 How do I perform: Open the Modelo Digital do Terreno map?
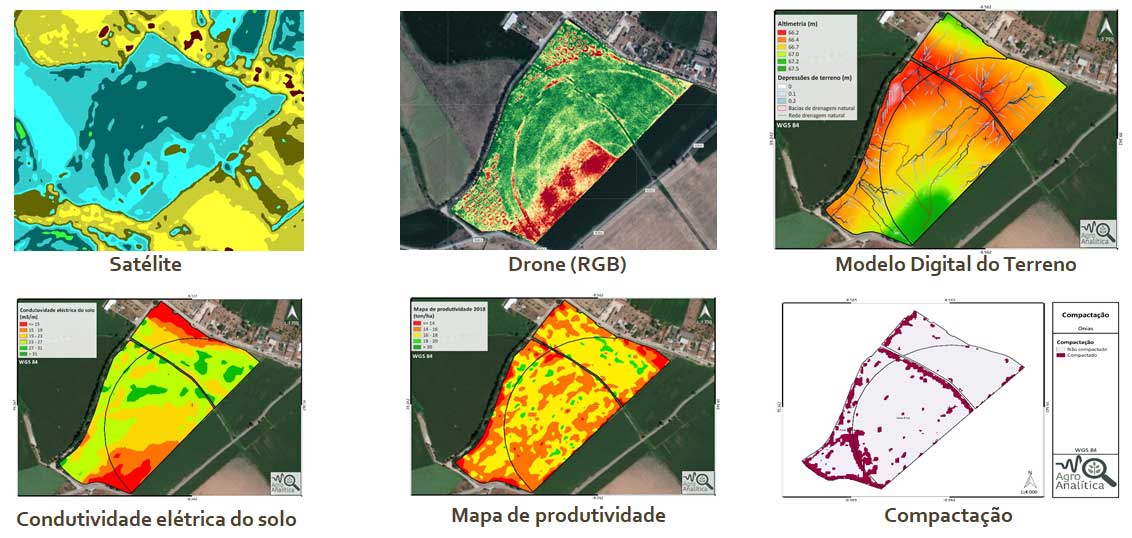tap(946, 130)
